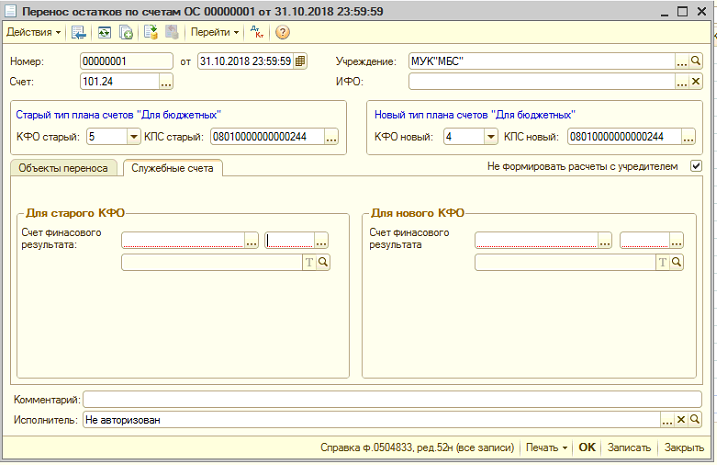Click ellipsis of second old-КФО result account field

tap(321, 241)
